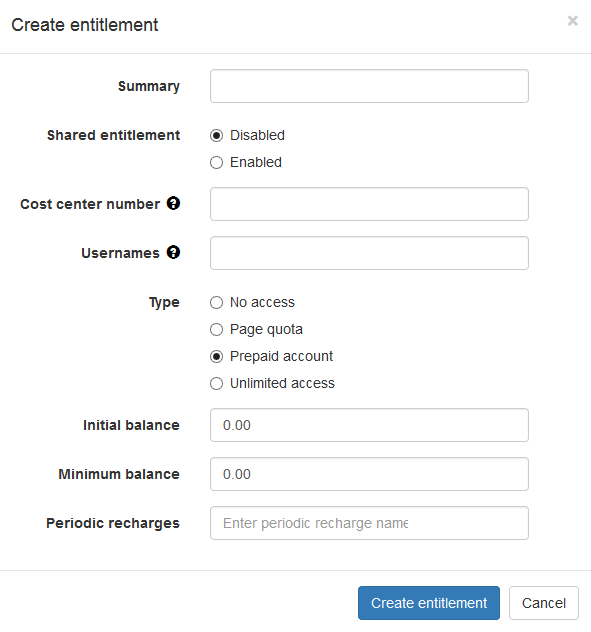Choose the Page quota type
Image resolution: width=591 pixels, height=632 pixels.
click(216, 329)
